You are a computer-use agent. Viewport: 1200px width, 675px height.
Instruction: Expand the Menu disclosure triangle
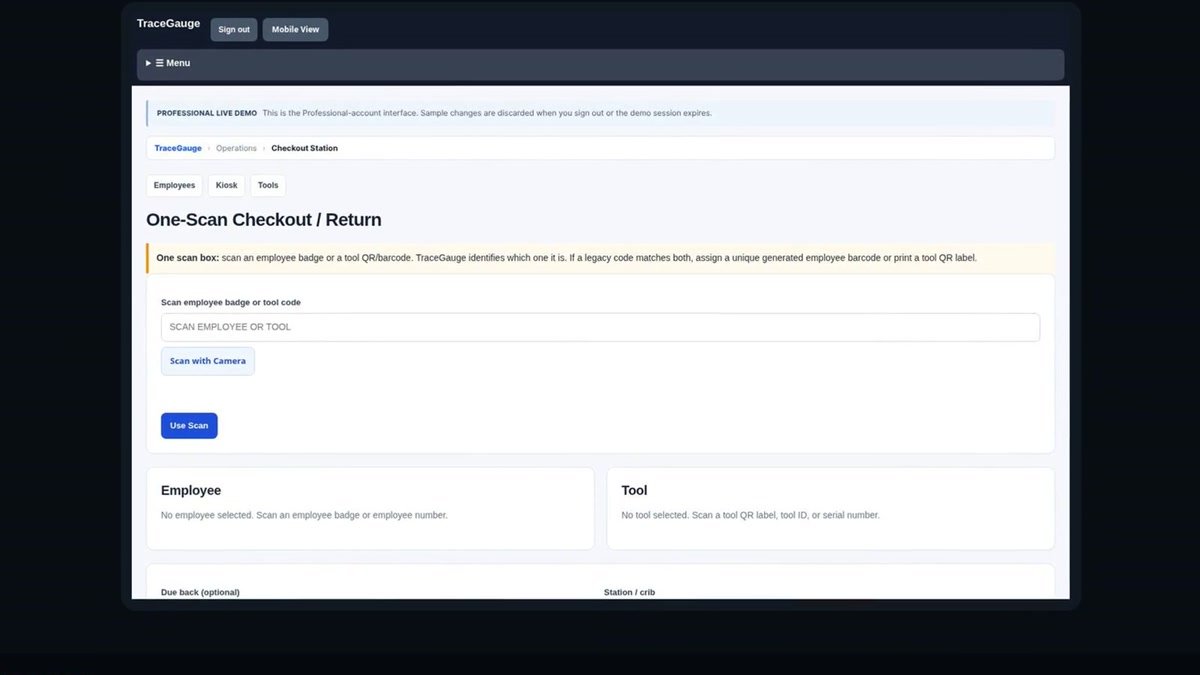[x=148, y=63]
